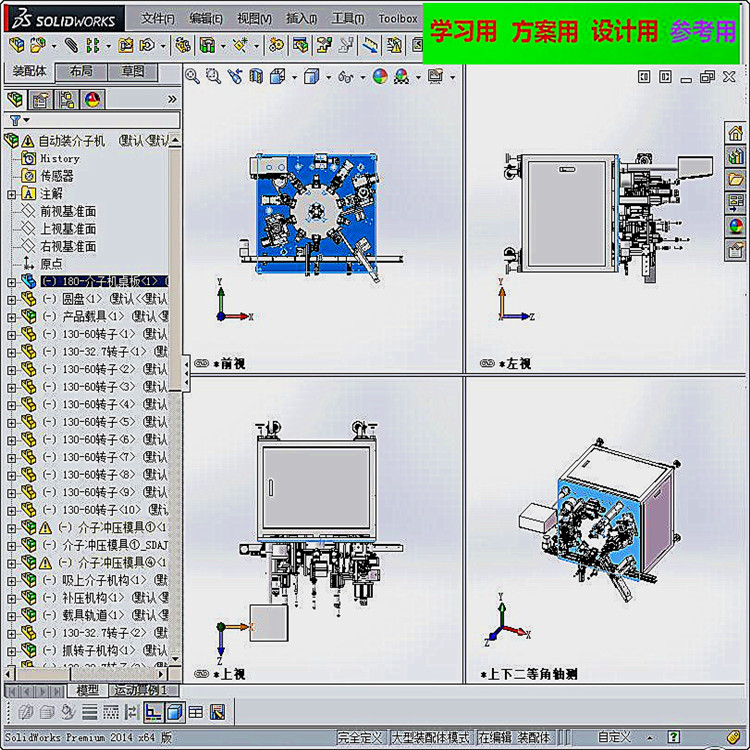
Task: Toggle the four view viewport layout button
Action: (x=196, y=712)
